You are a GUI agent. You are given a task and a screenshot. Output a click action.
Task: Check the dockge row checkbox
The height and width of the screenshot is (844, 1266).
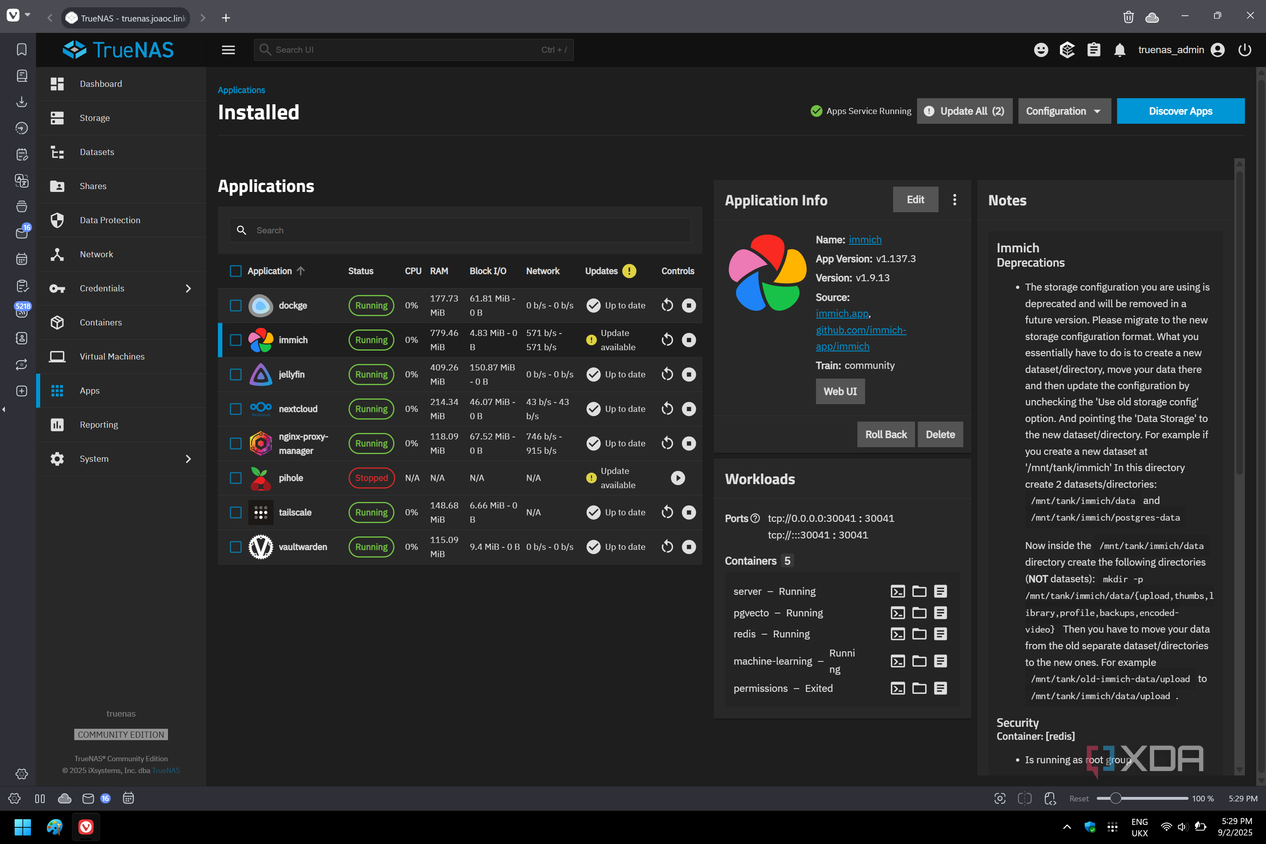(235, 305)
